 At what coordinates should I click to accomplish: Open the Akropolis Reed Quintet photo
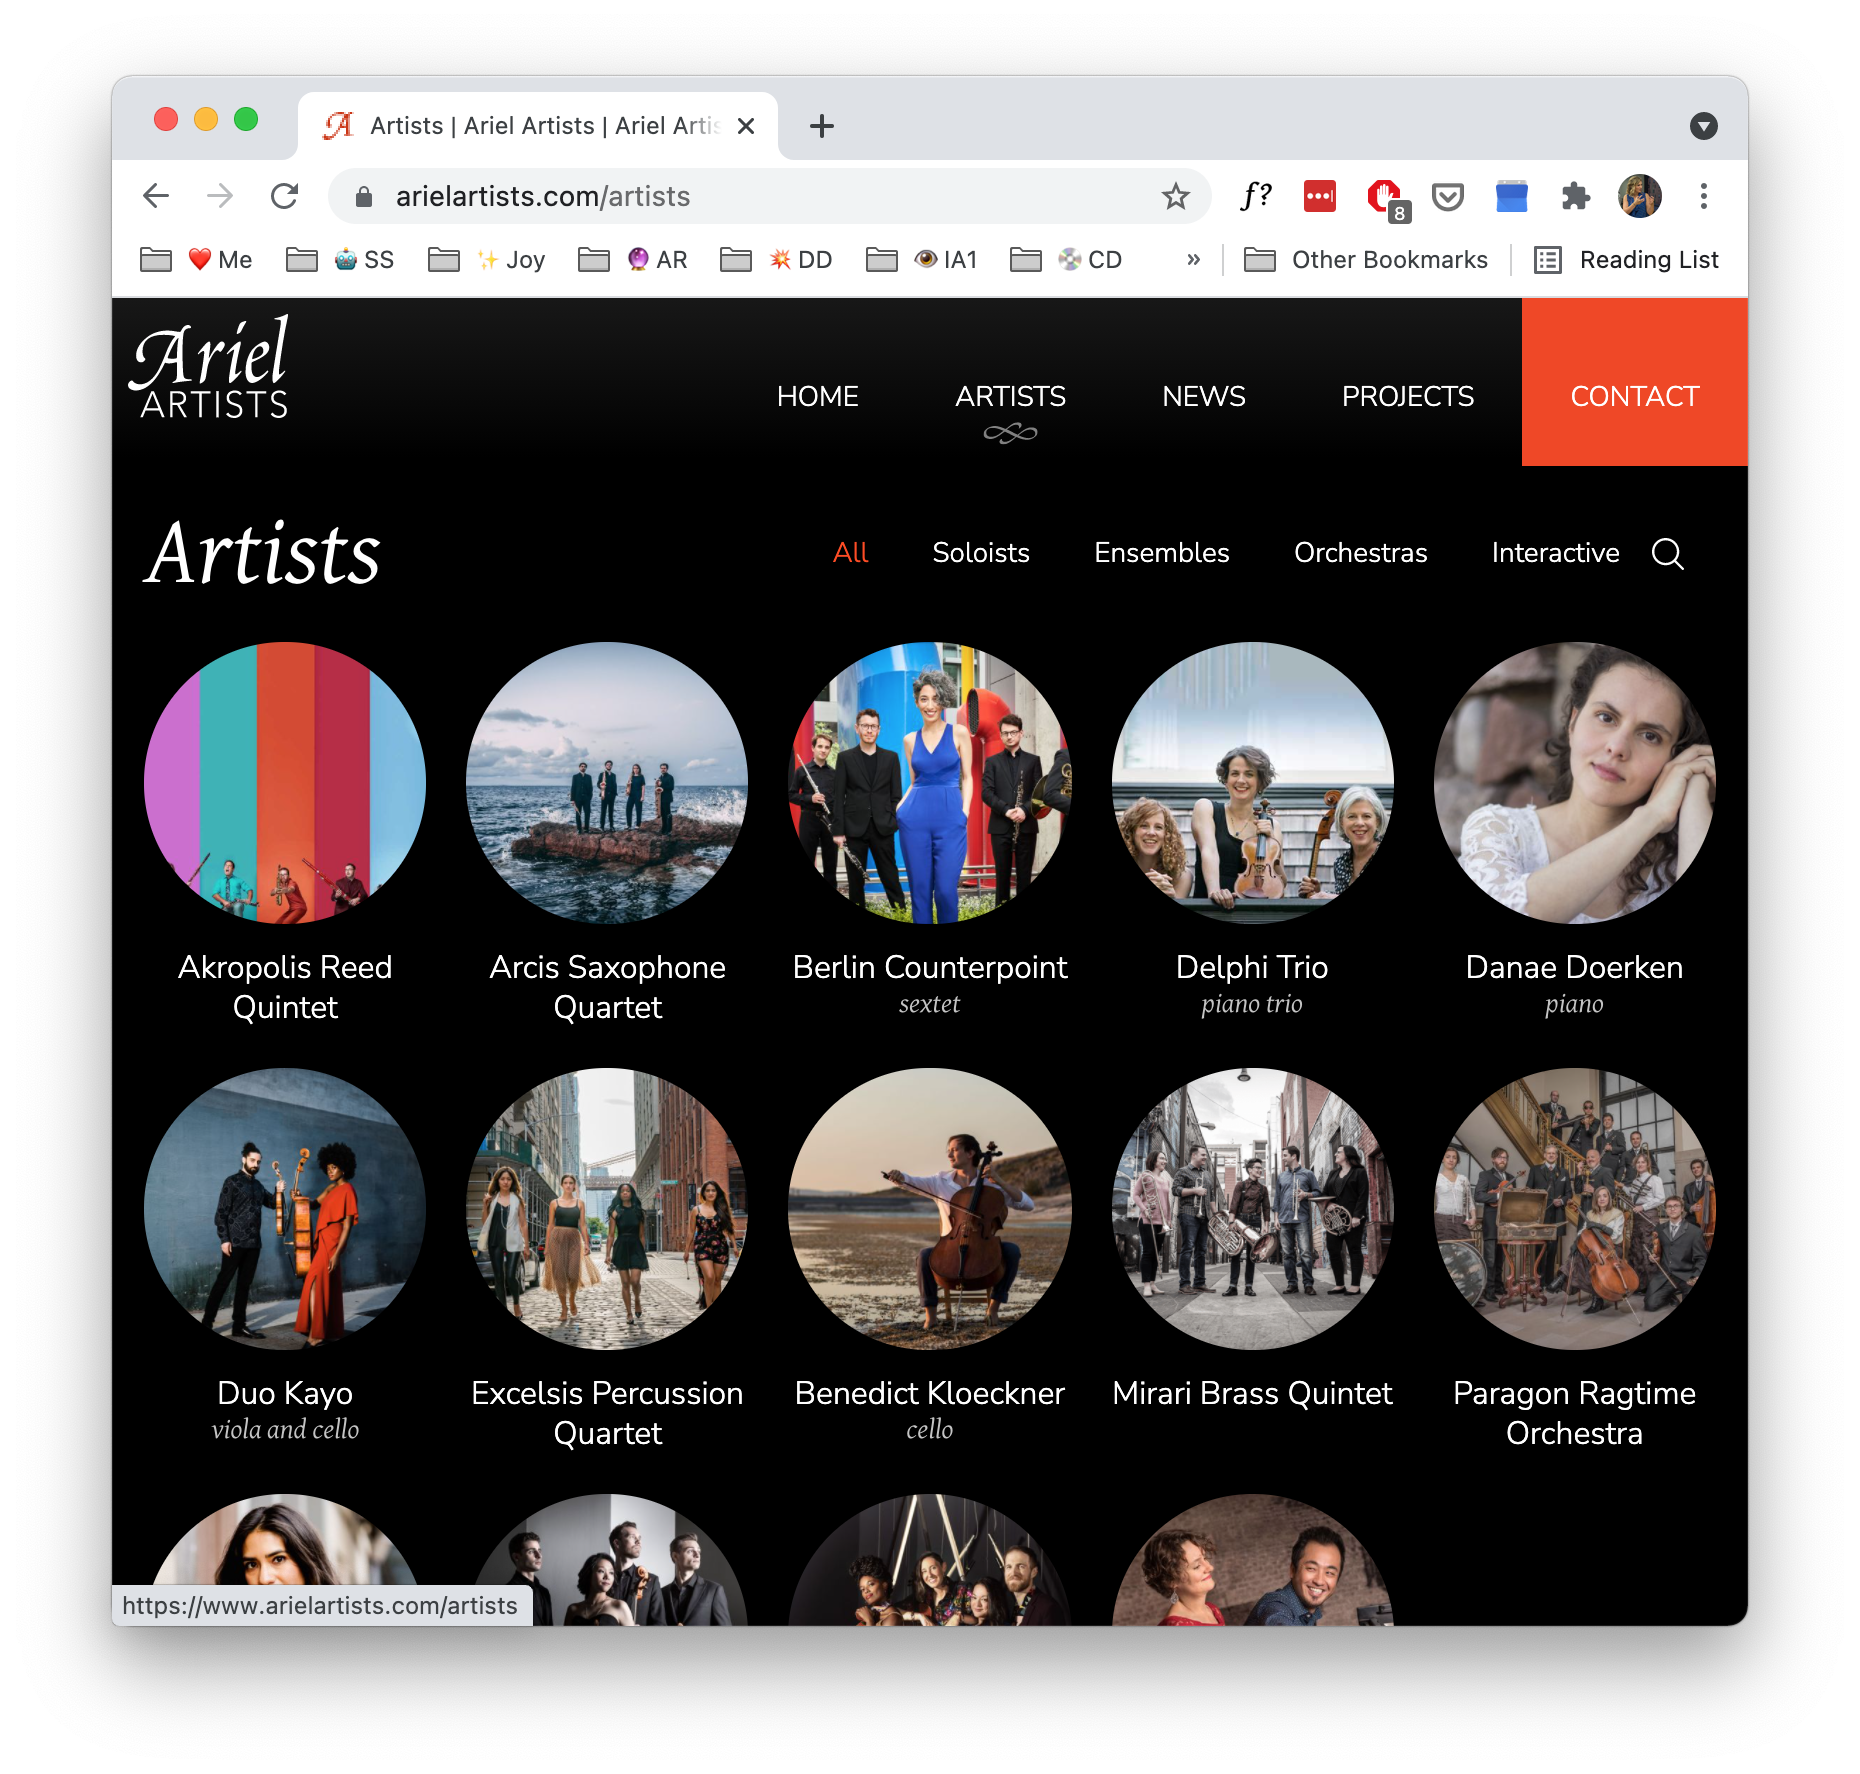coord(285,783)
